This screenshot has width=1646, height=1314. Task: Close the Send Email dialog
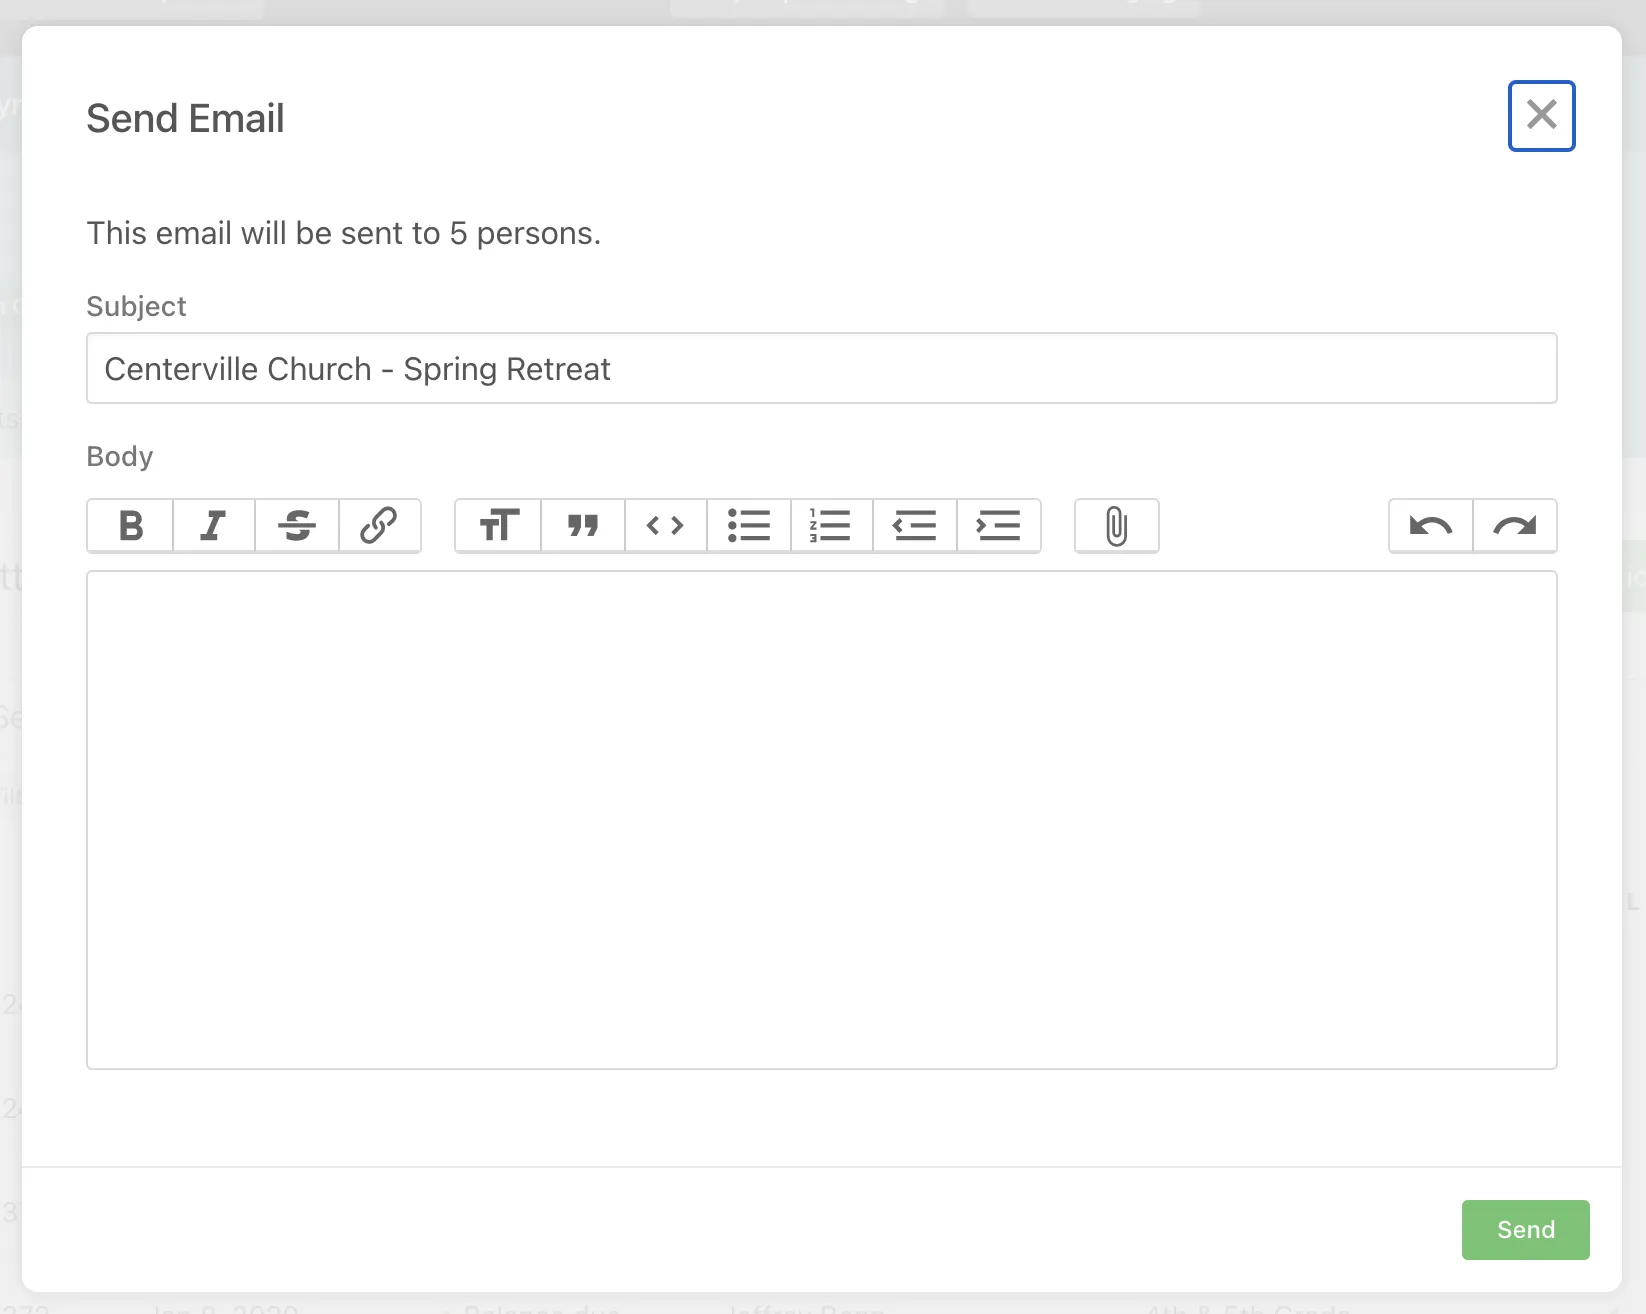(1541, 115)
